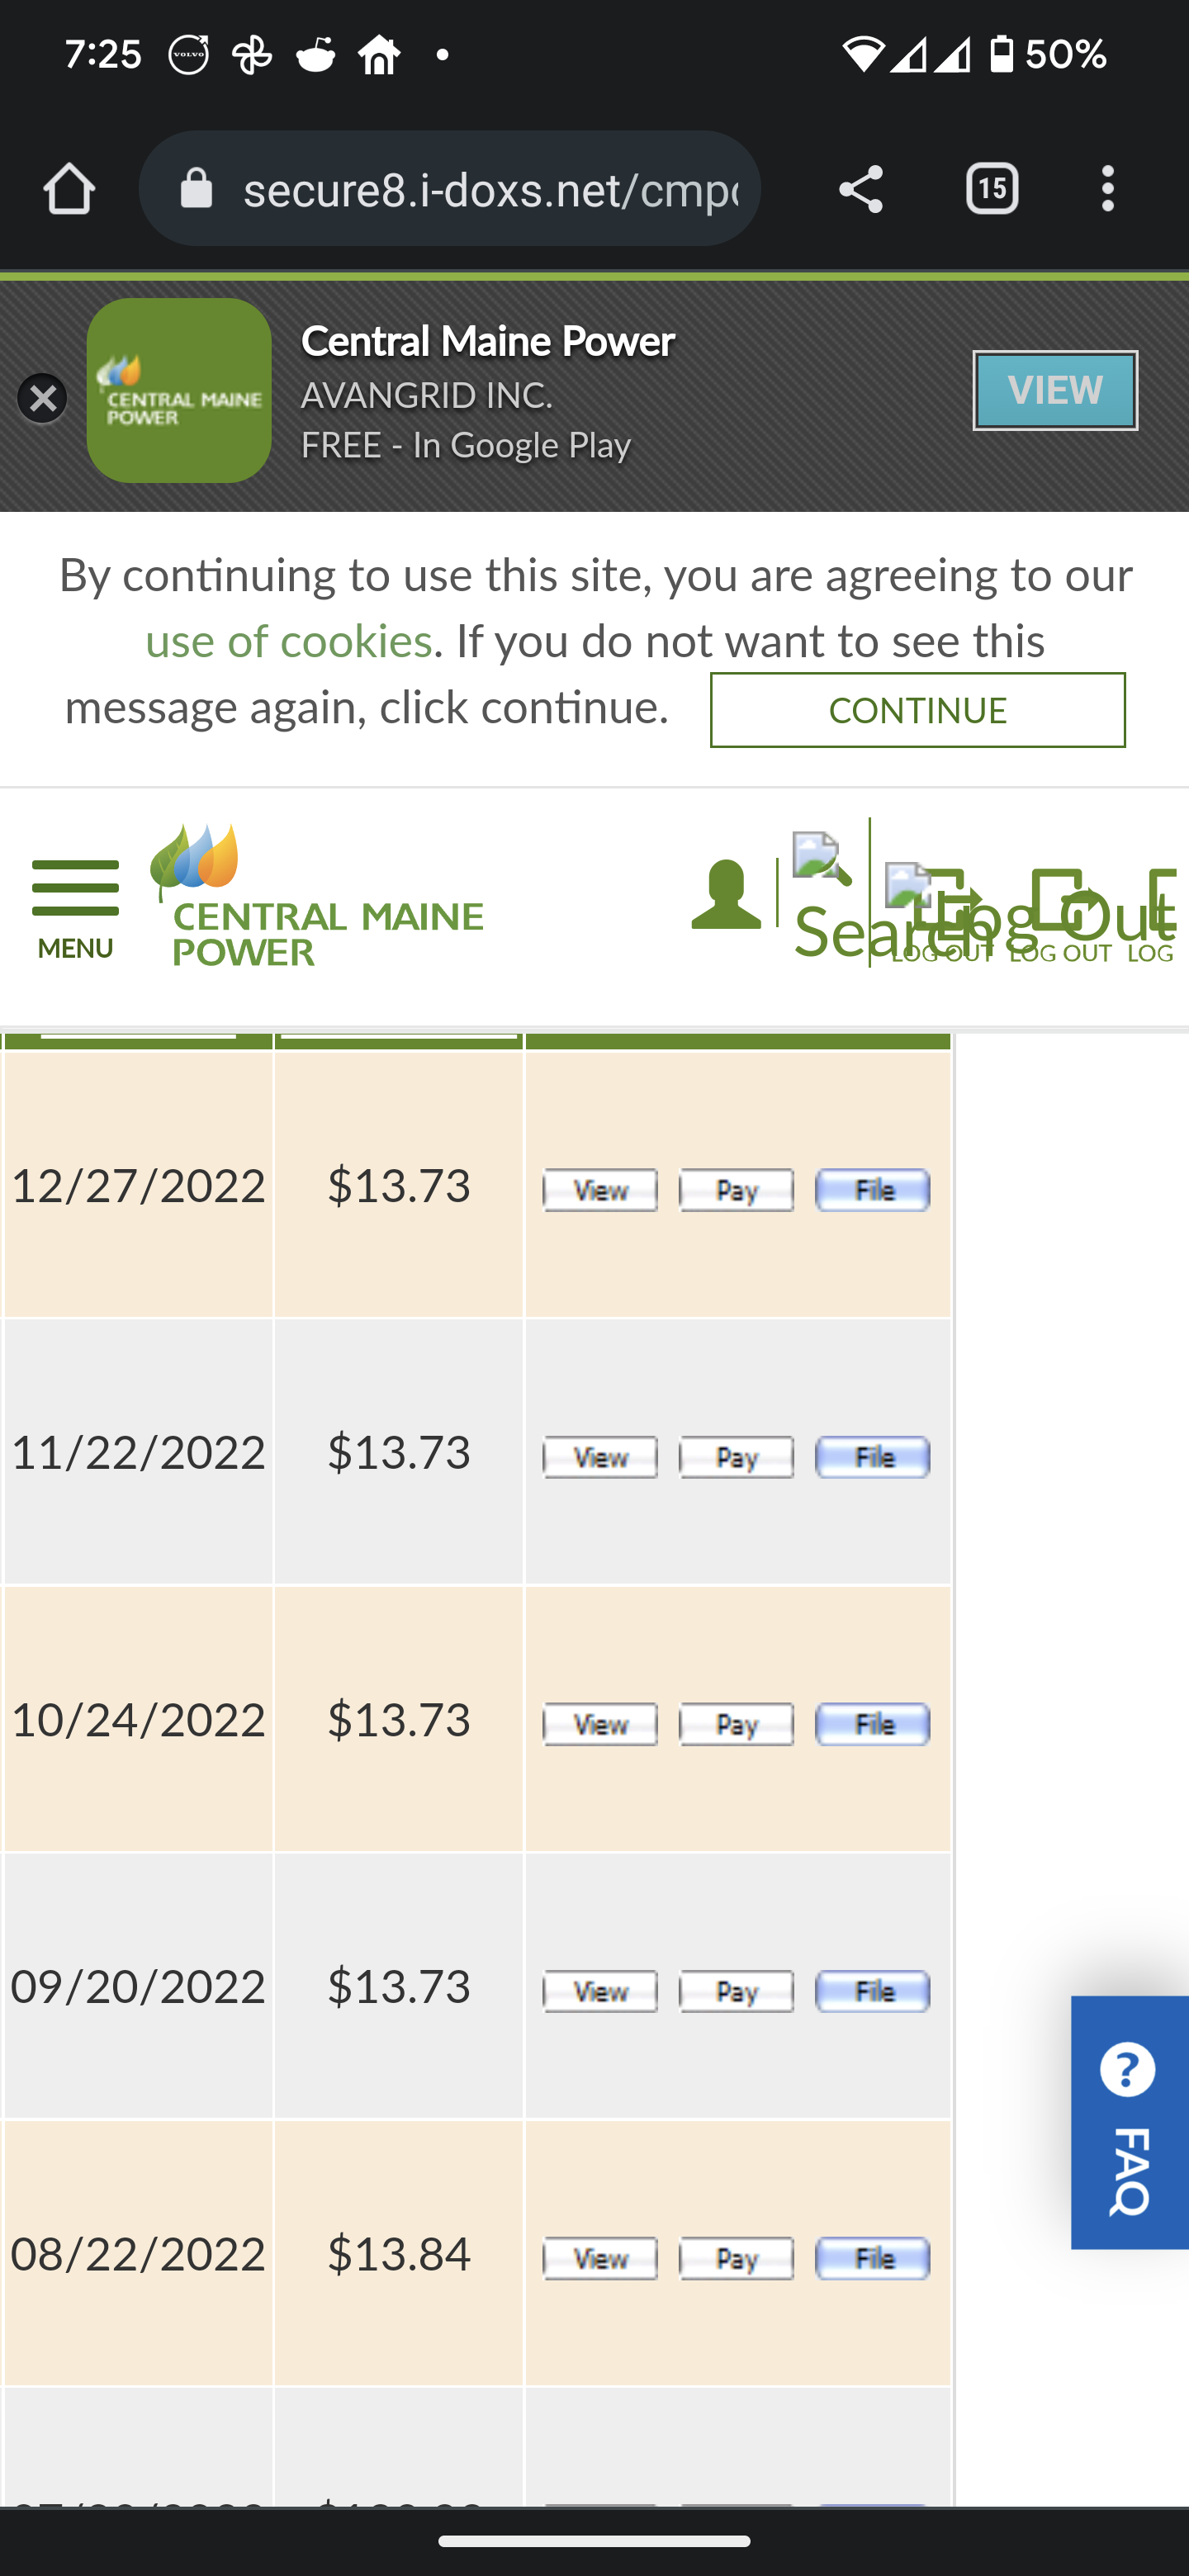Share the page via share icon
The image size is (1189, 2576).
click(860, 189)
